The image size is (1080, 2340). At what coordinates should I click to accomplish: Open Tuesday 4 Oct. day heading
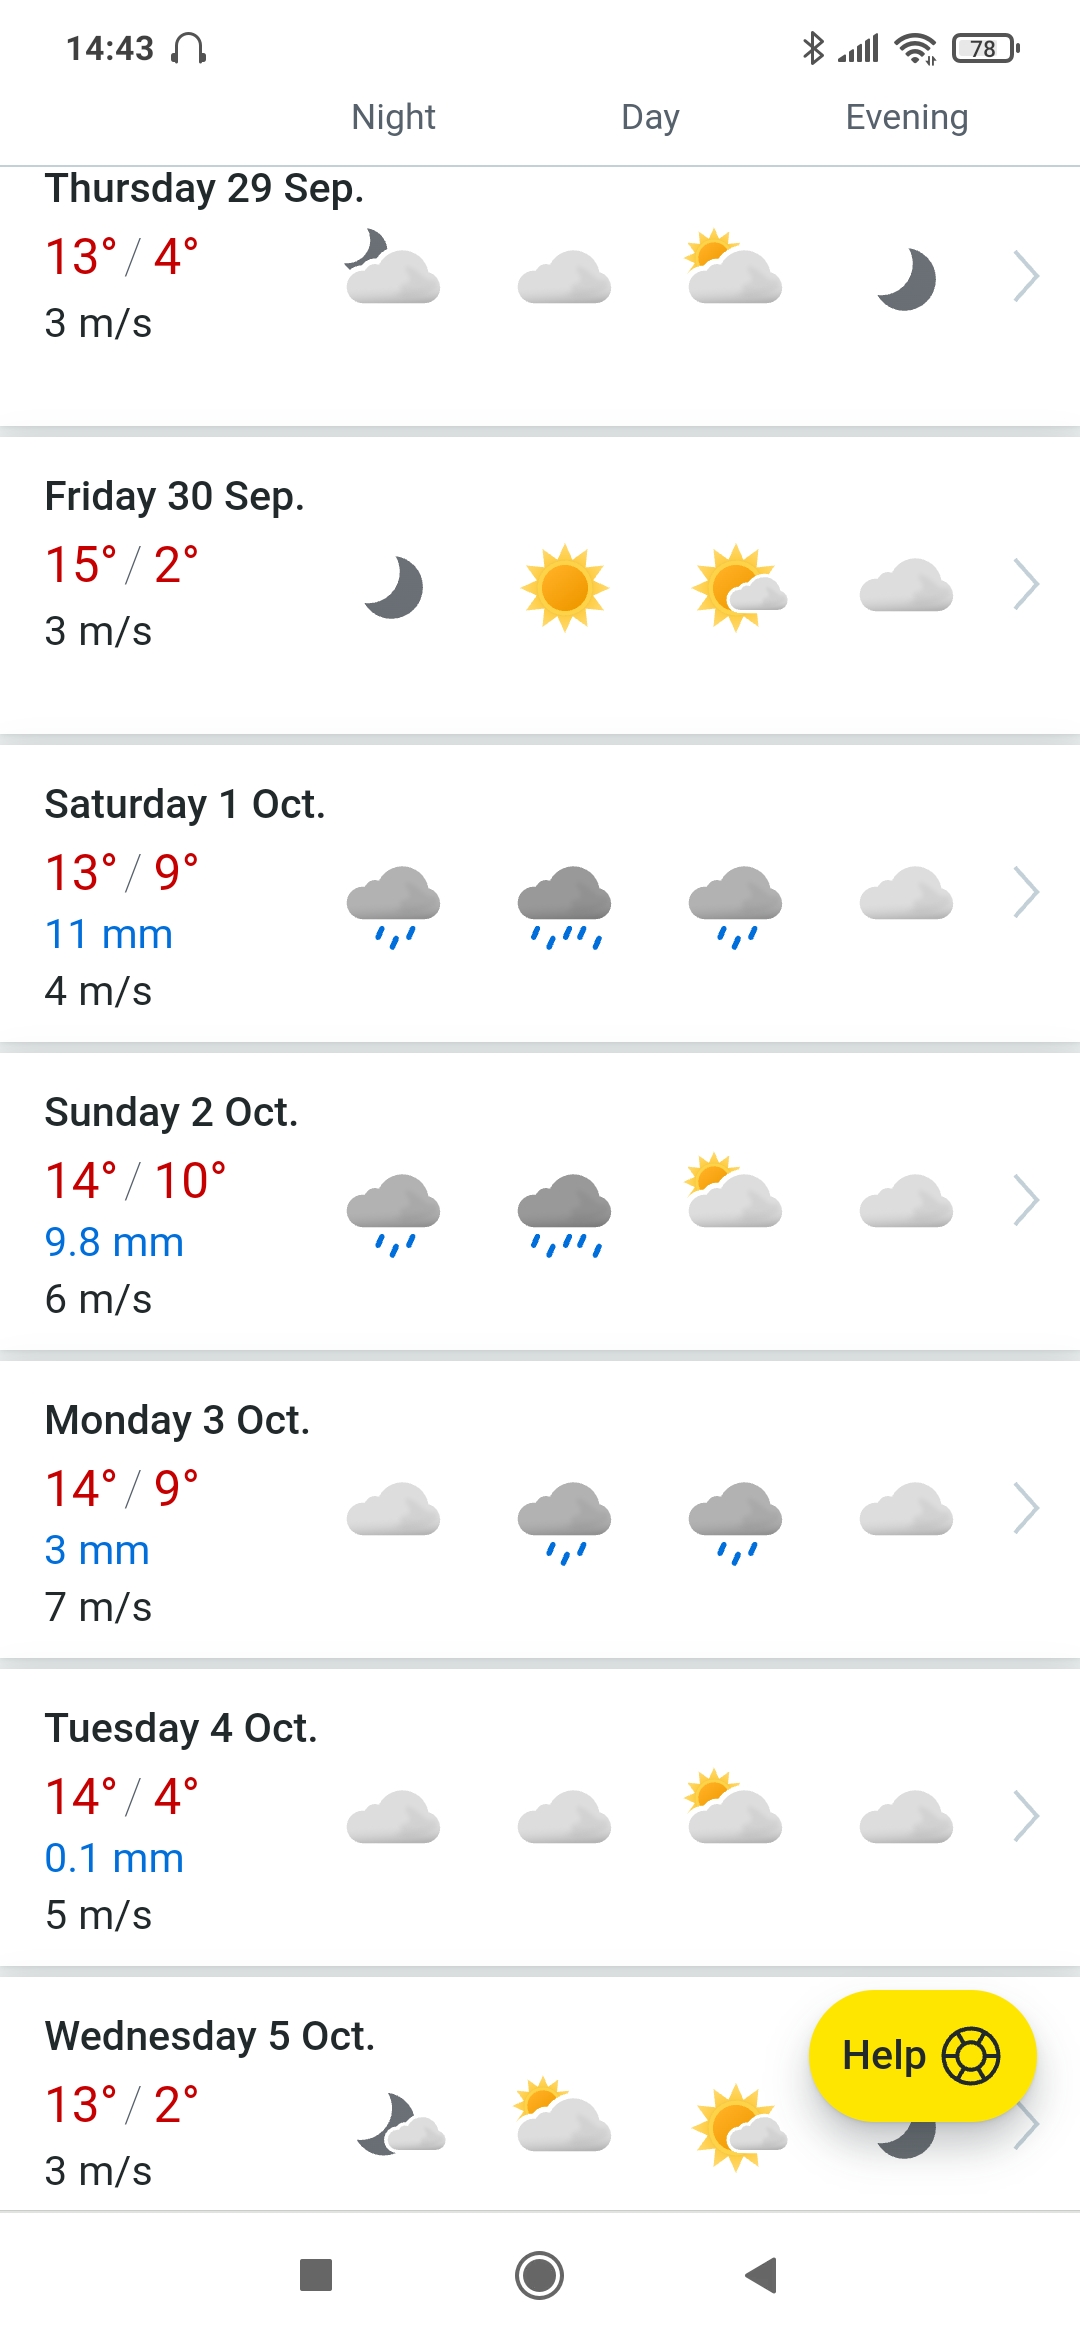(181, 1728)
